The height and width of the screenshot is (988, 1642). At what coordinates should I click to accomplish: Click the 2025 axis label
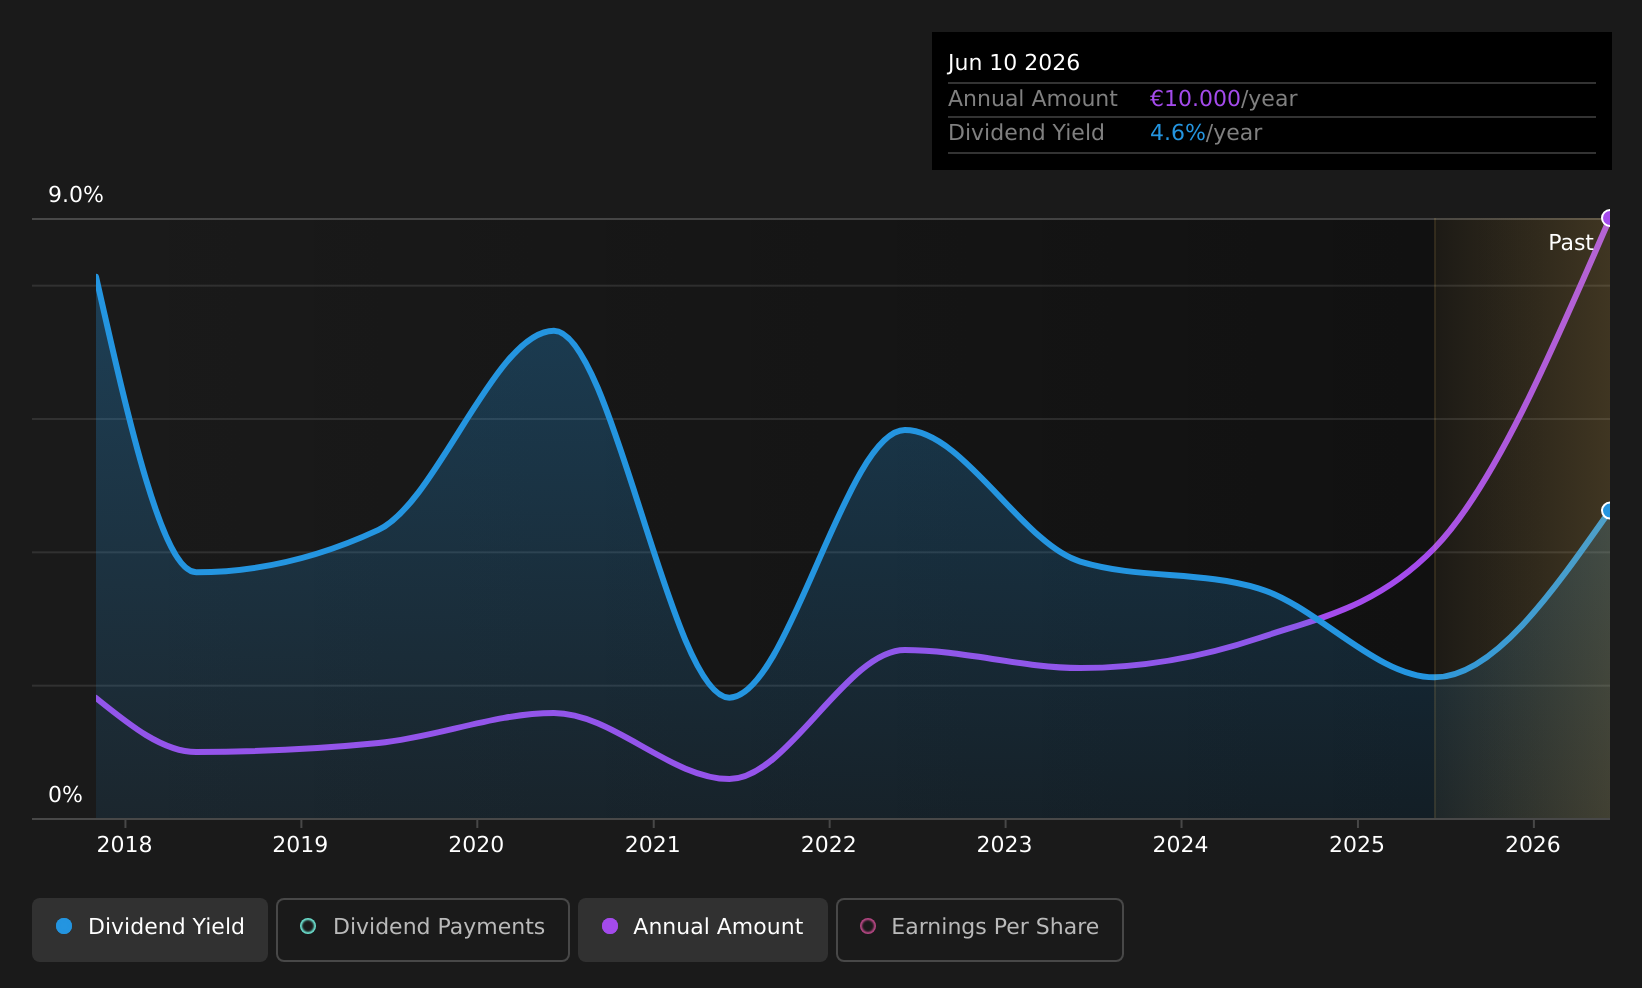point(1357,845)
